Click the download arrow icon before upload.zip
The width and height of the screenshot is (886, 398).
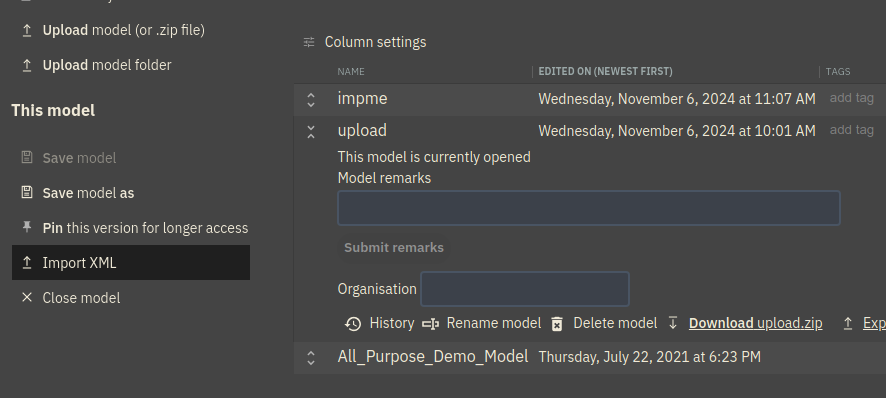pos(672,323)
